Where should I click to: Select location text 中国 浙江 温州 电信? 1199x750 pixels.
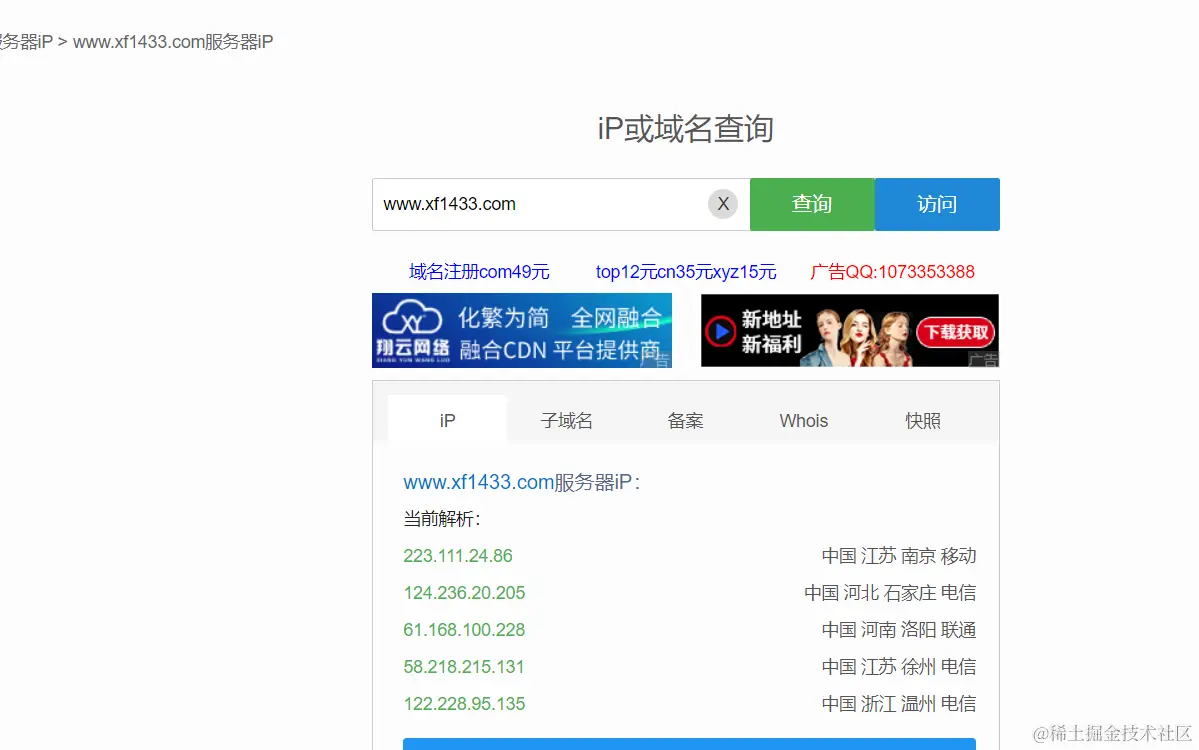(x=899, y=703)
